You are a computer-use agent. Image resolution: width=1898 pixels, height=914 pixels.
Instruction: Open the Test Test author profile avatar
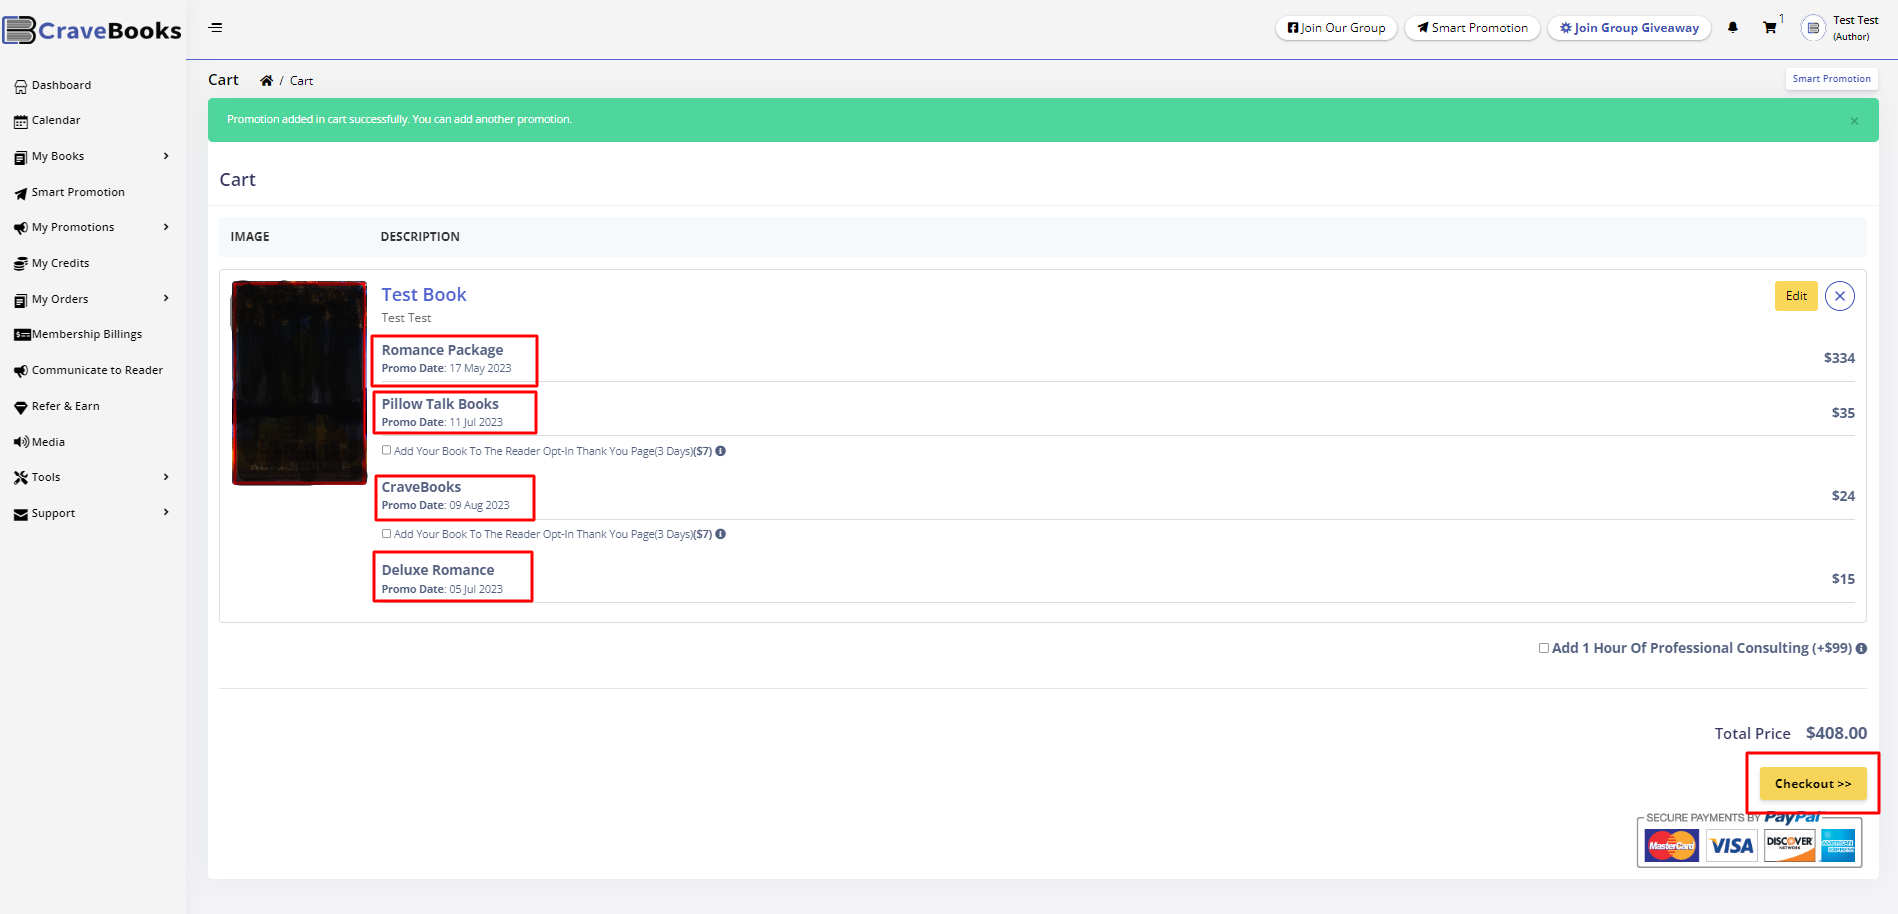(1813, 28)
